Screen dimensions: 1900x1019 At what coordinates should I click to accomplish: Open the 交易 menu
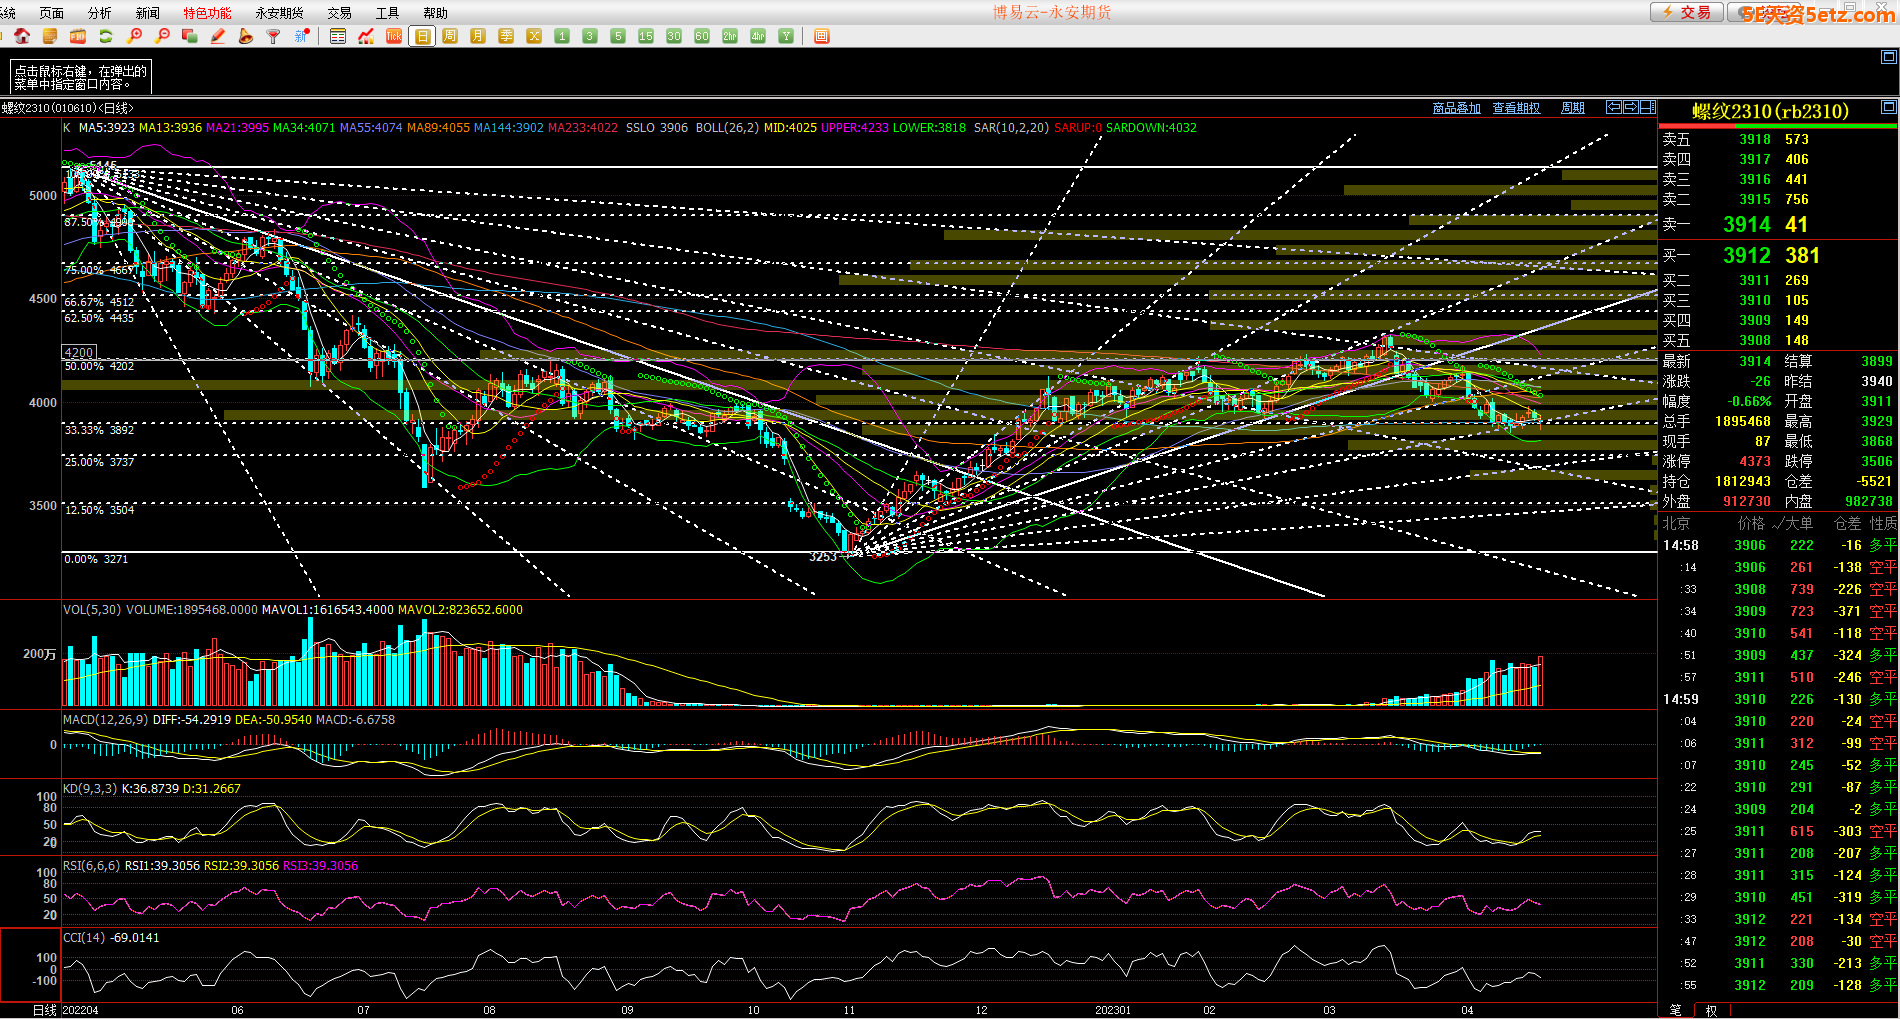click(x=340, y=13)
